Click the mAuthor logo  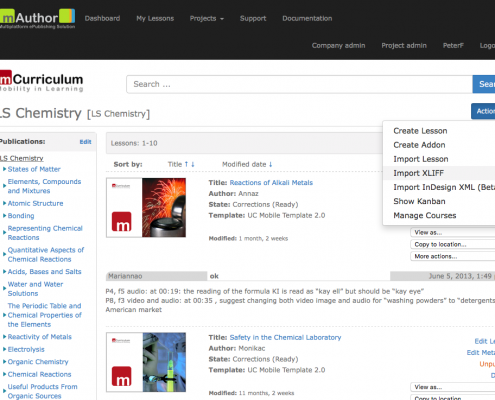(37, 19)
